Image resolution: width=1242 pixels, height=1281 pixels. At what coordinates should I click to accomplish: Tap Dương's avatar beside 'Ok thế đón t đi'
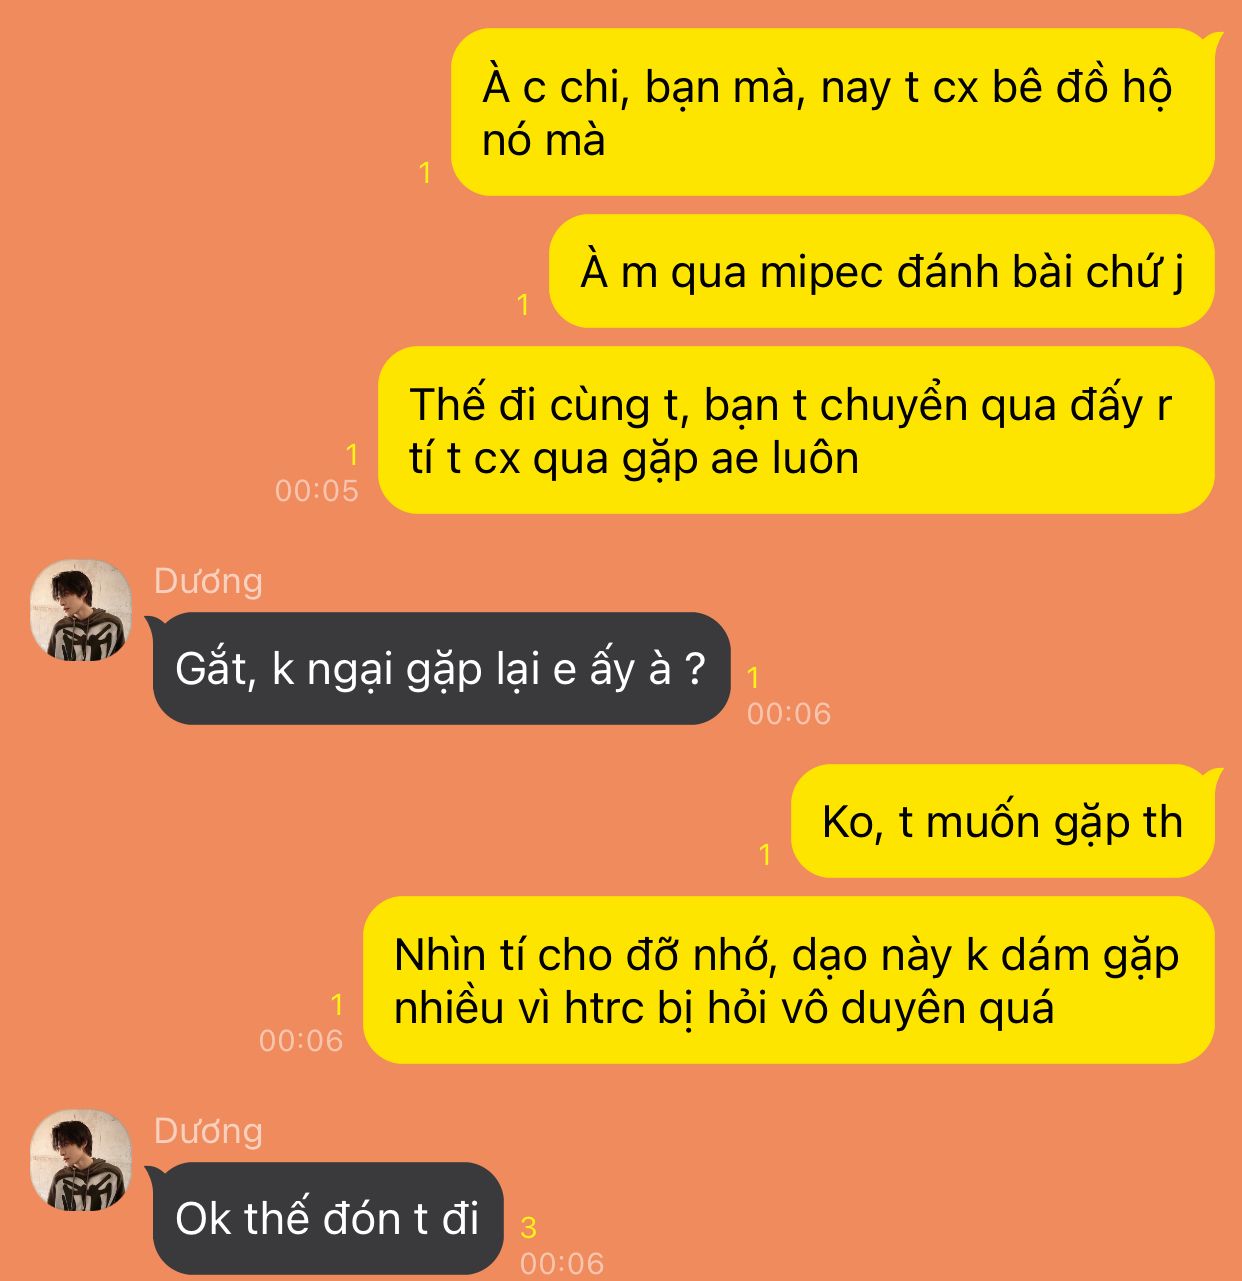(x=81, y=1160)
